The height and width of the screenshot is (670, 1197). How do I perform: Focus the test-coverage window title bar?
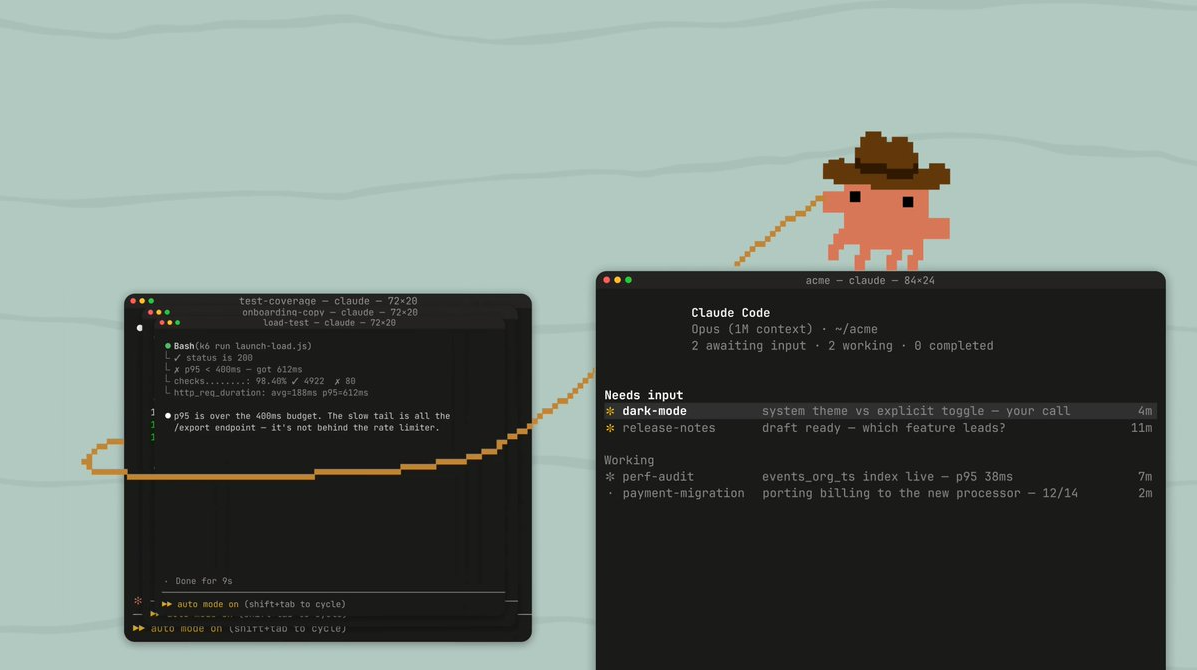click(x=328, y=301)
